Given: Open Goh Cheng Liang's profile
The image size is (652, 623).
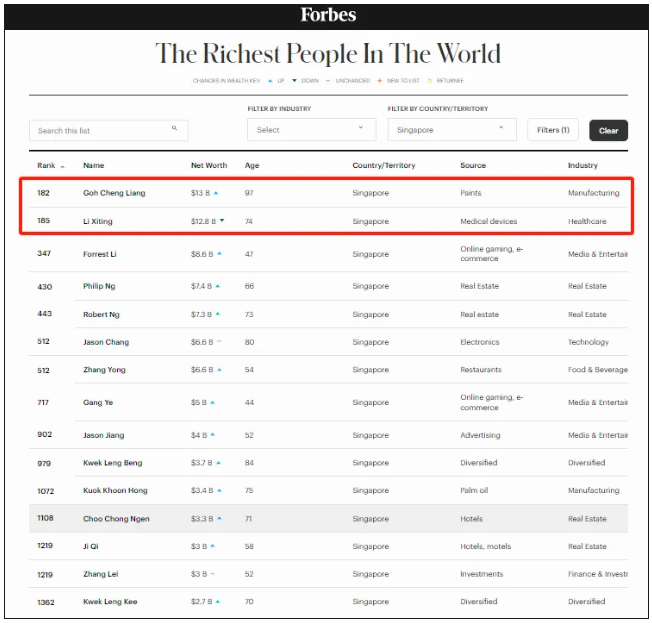Looking at the screenshot, I should click(x=114, y=193).
